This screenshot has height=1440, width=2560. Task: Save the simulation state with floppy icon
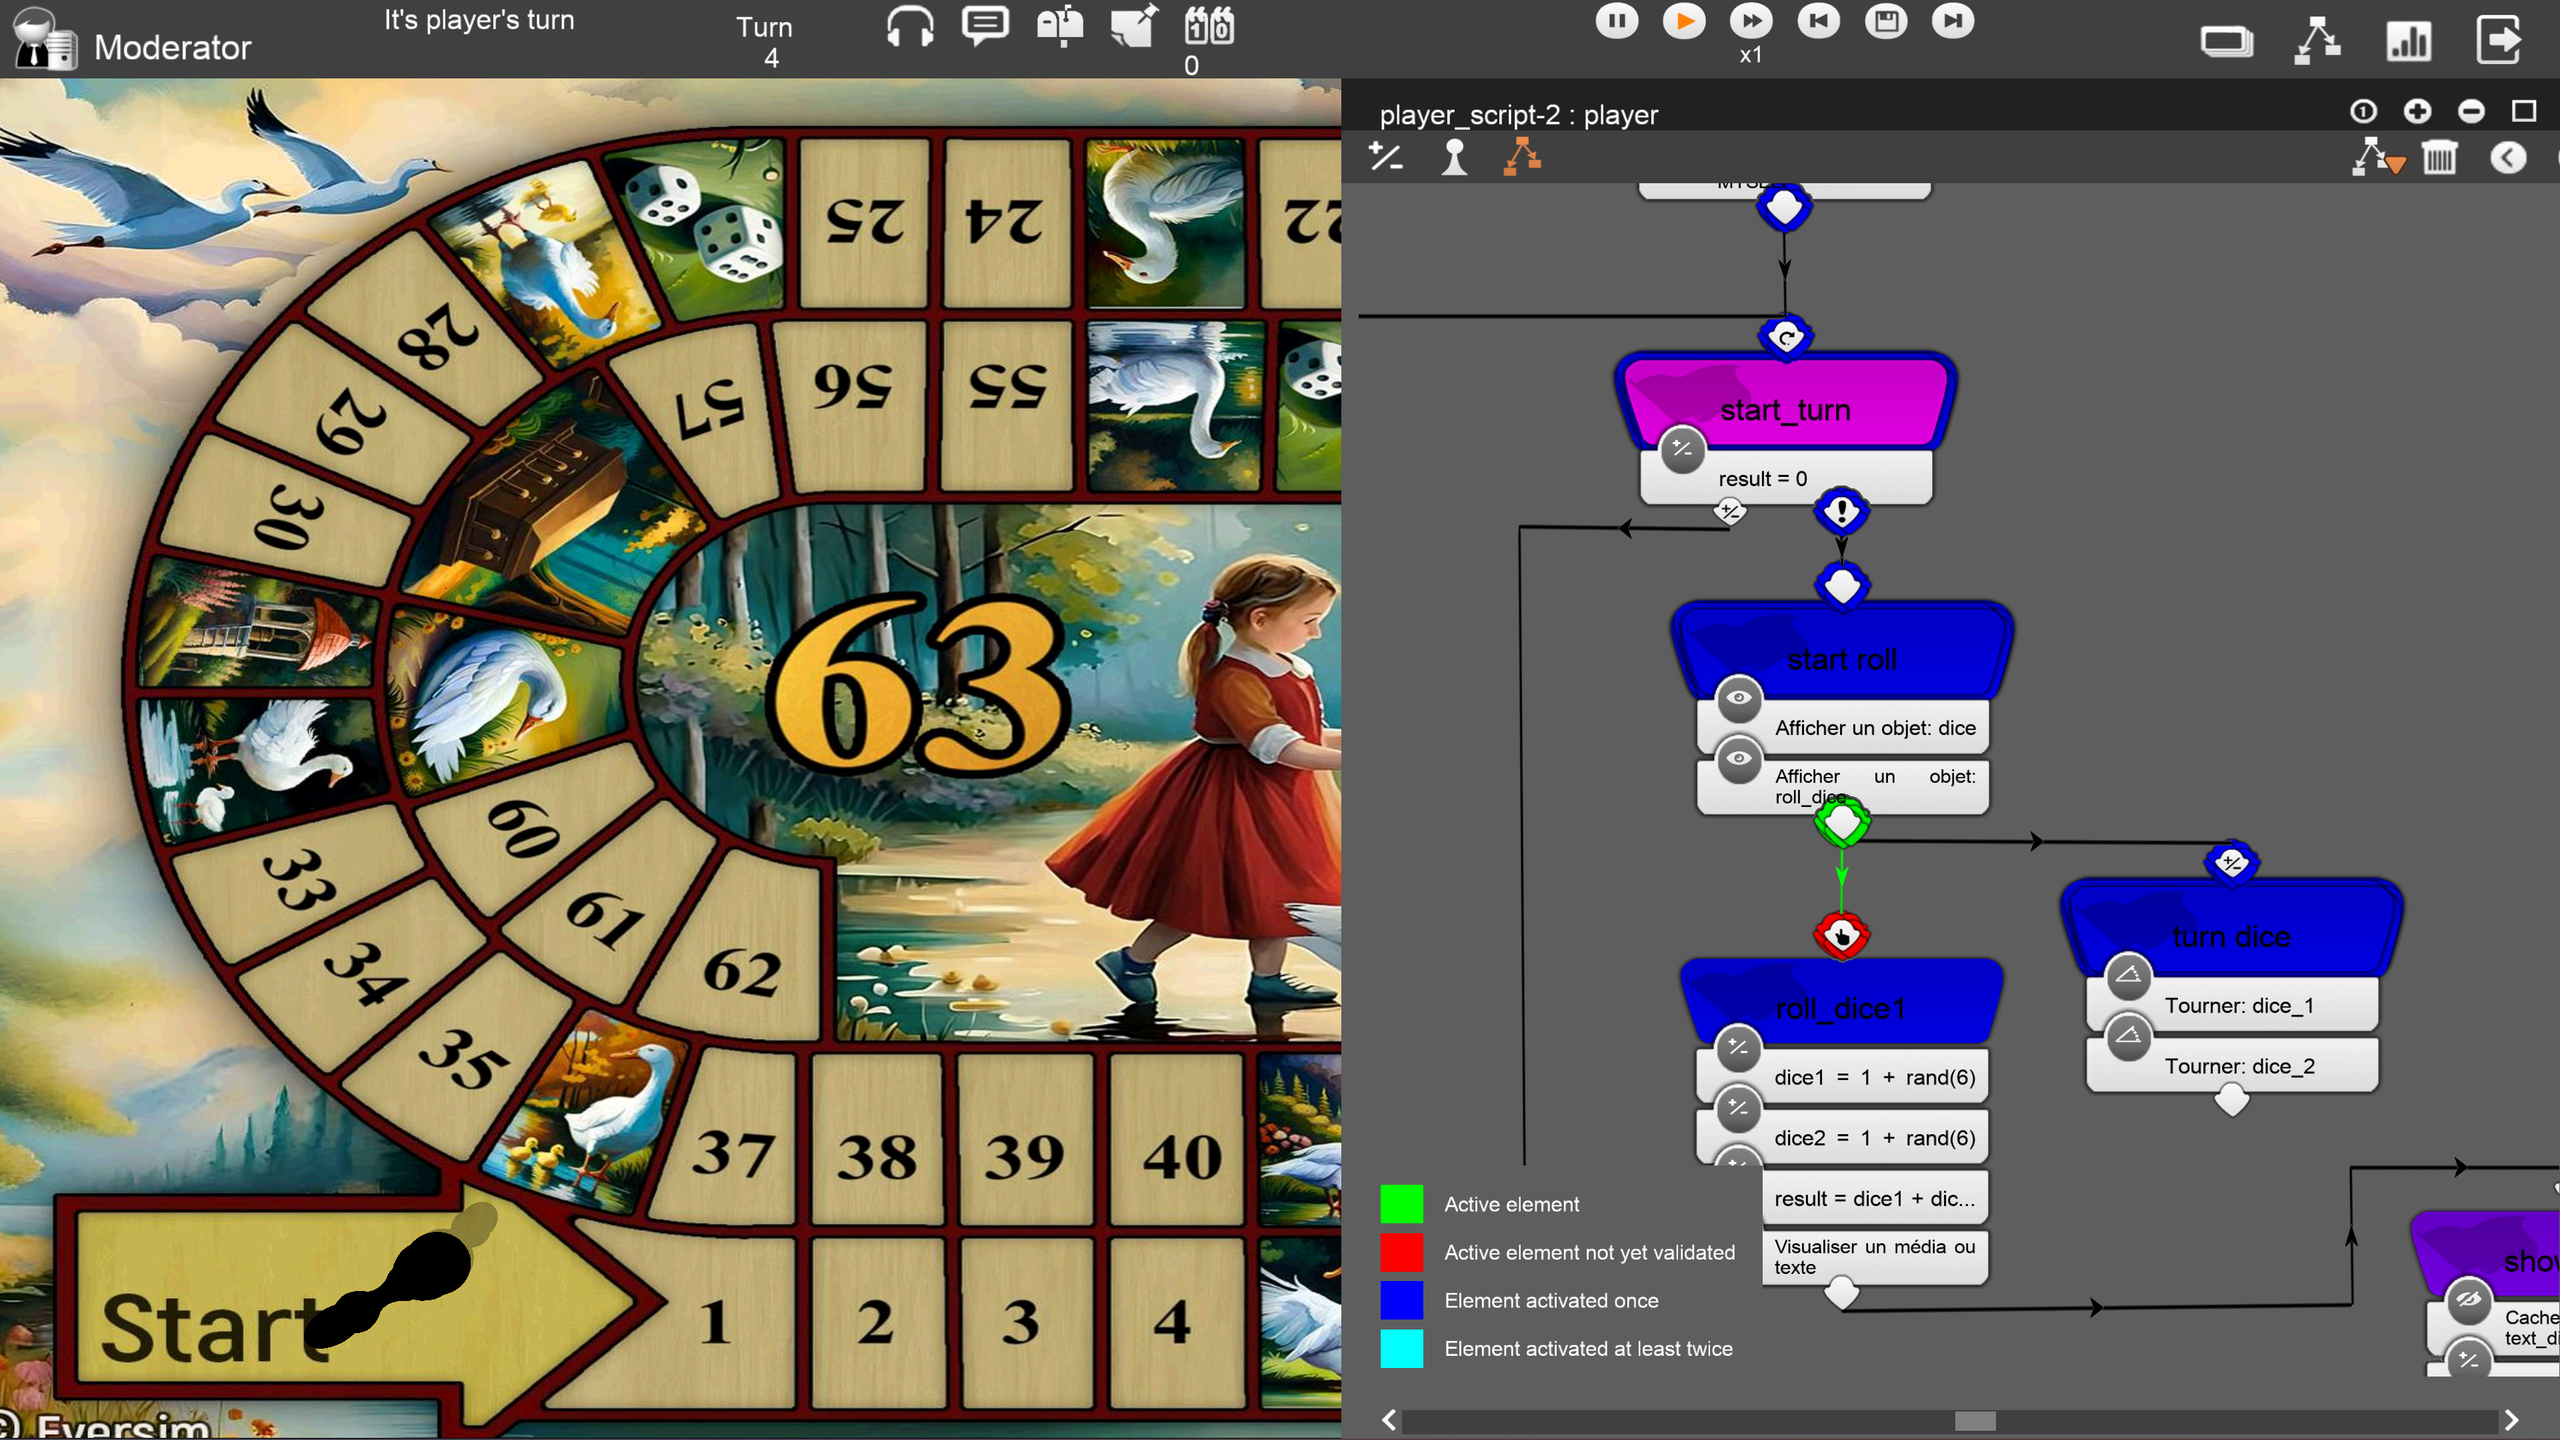(1886, 21)
